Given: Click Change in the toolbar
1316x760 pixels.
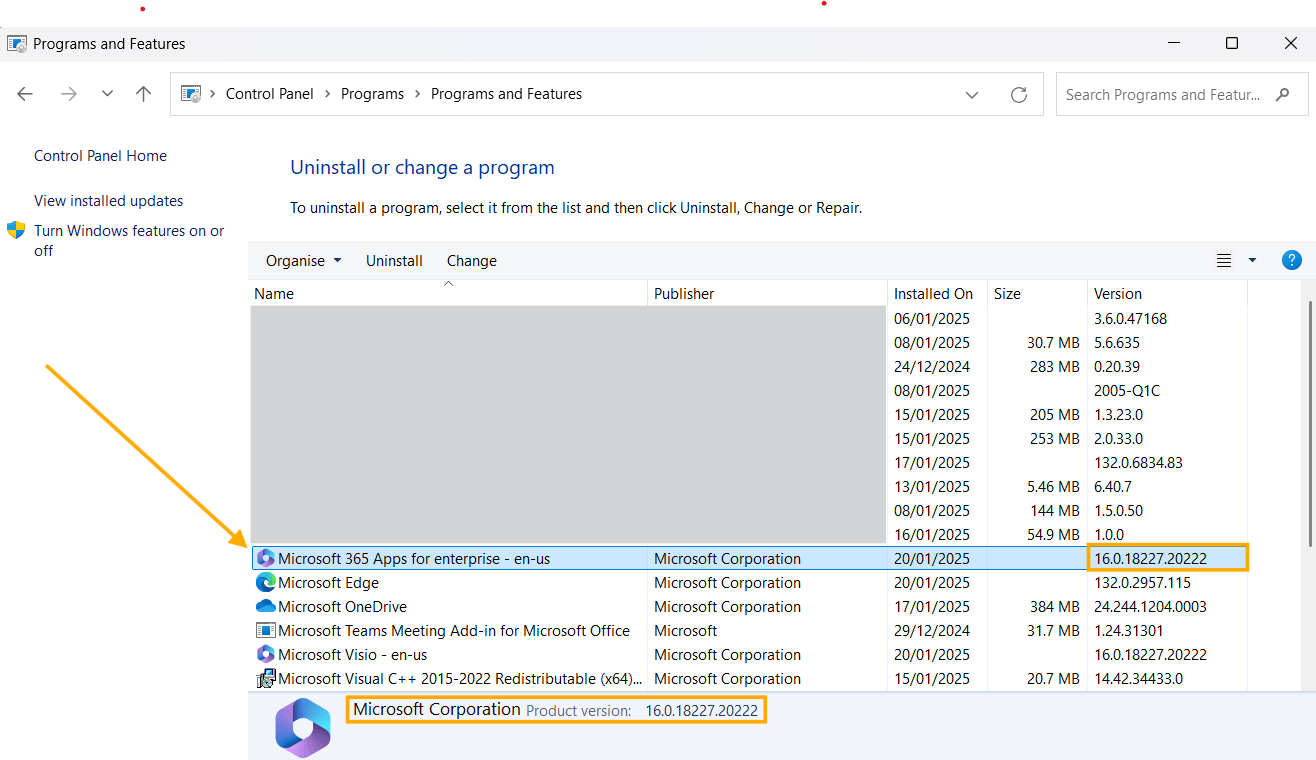Looking at the screenshot, I should pyautogui.click(x=472, y=260).
